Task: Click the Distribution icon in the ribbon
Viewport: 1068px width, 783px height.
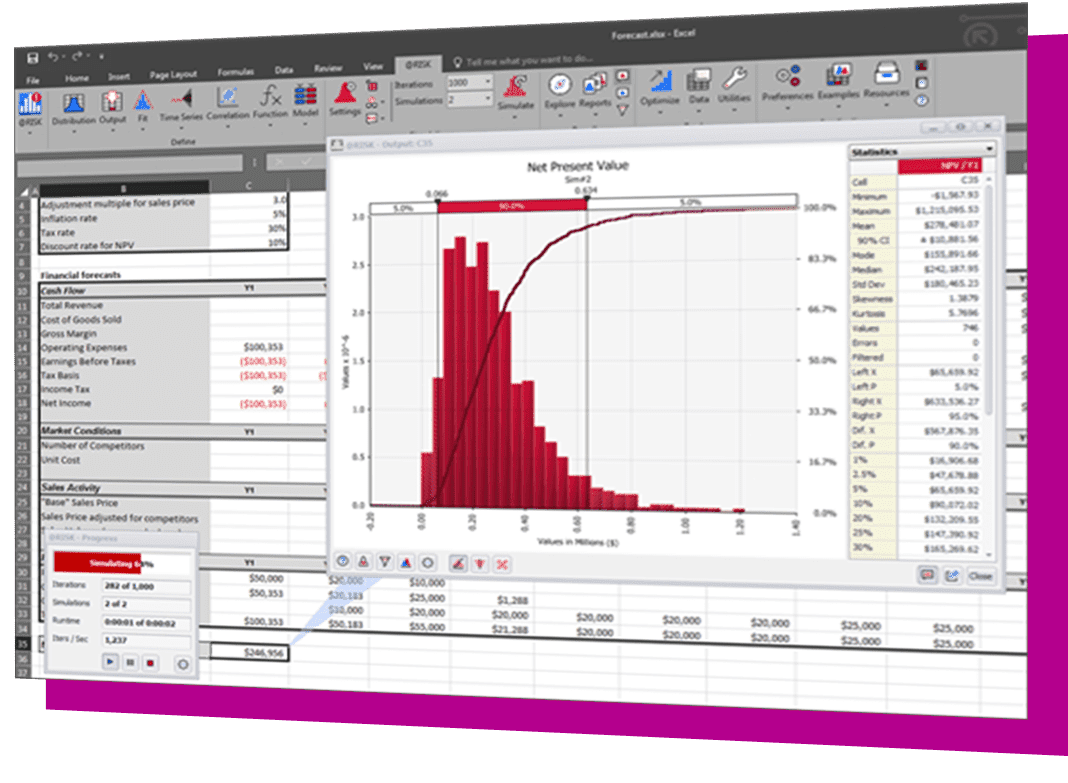Action: (x=73, y=107)
